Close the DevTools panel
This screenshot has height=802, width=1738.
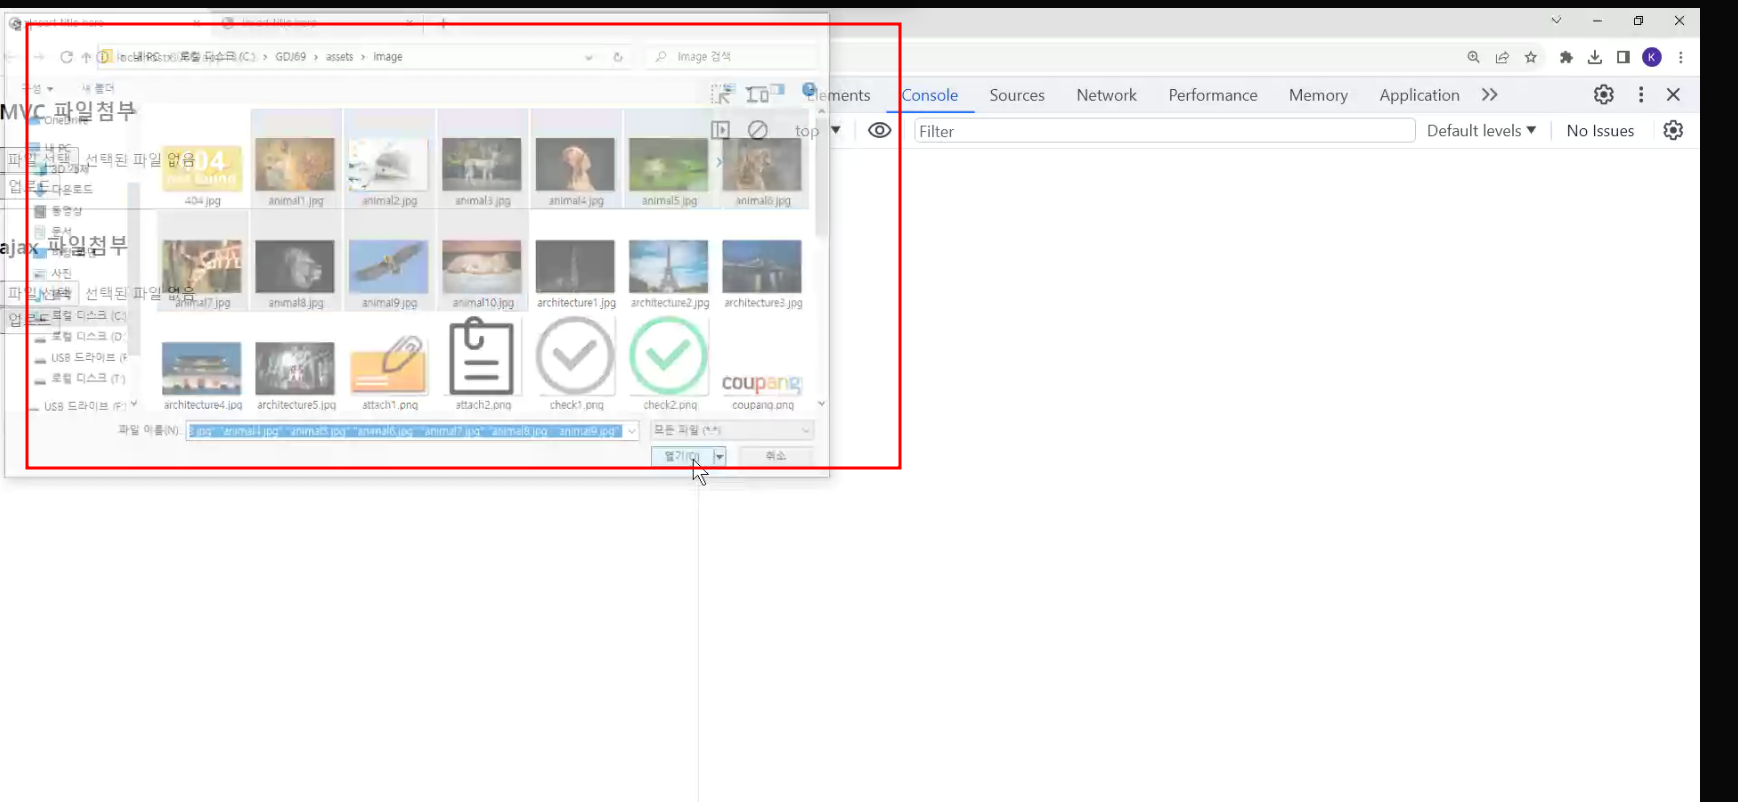tap(1673, 95)
